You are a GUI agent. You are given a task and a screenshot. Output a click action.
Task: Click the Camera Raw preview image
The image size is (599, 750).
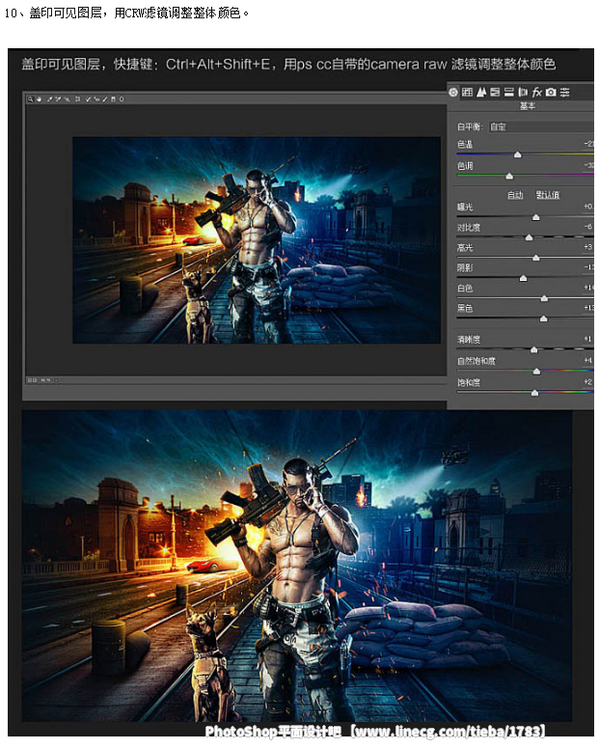256,240
